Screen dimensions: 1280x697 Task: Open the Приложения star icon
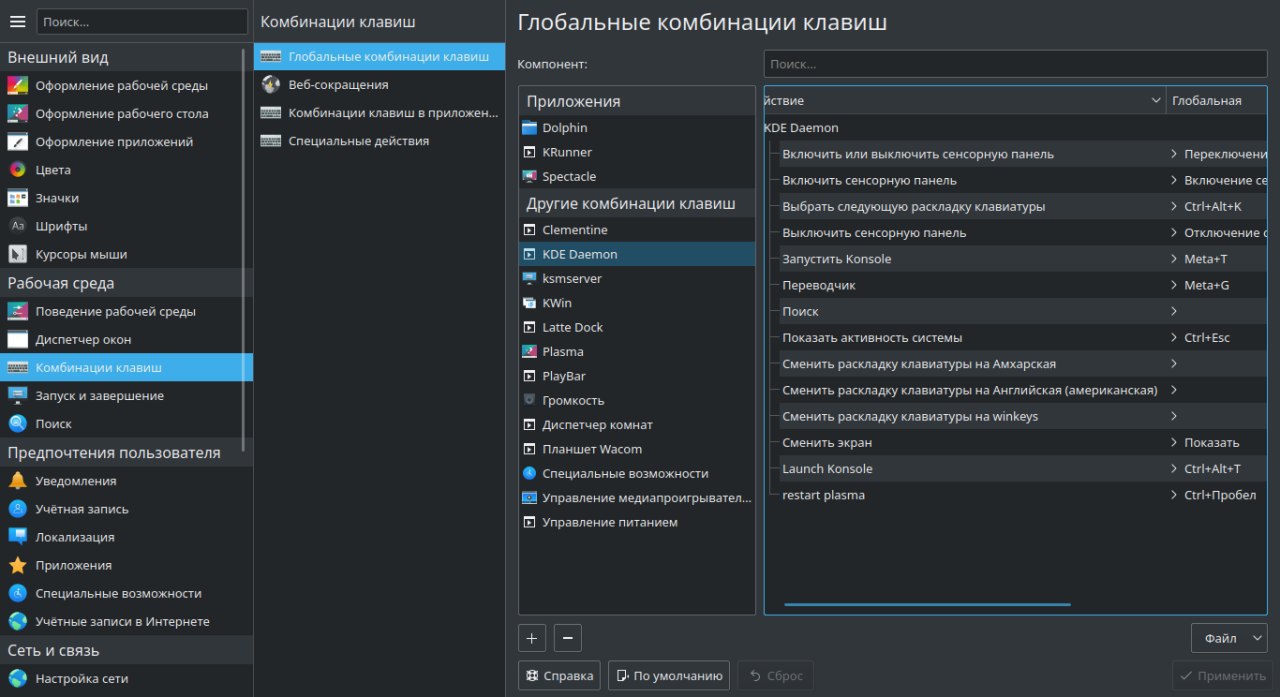[x=17, y=565]
